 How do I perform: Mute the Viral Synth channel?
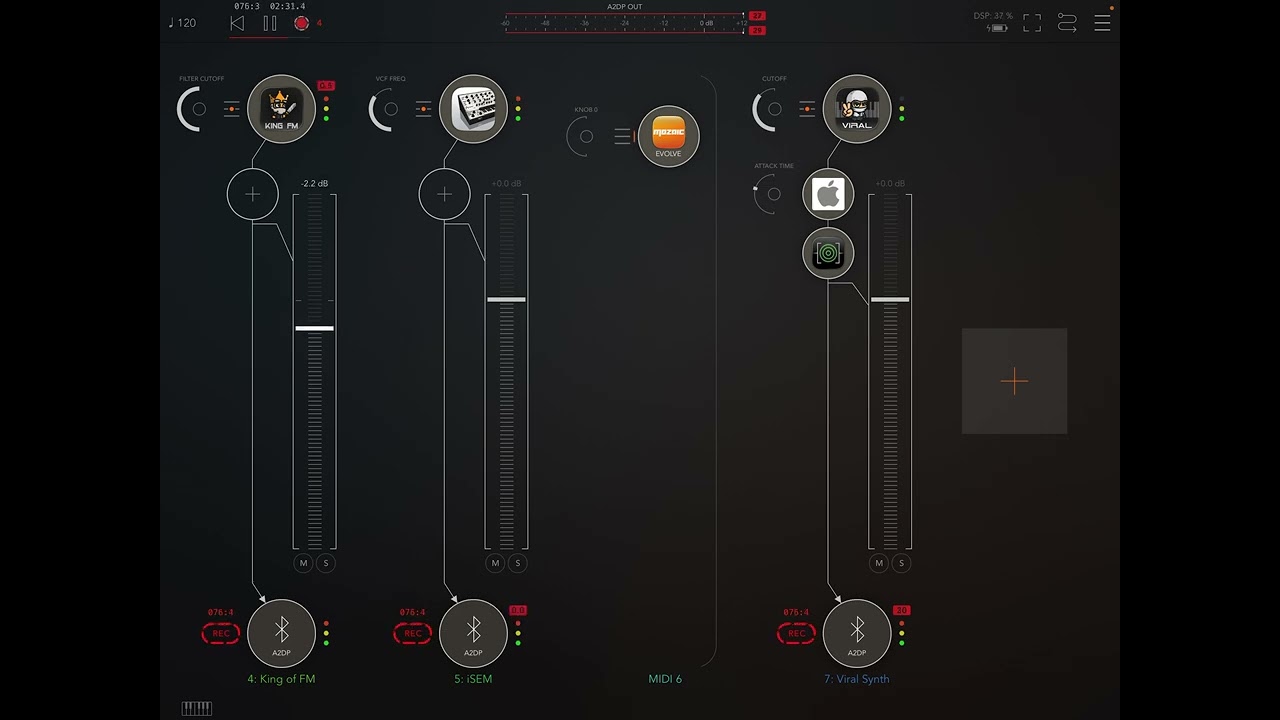(880, 563)
